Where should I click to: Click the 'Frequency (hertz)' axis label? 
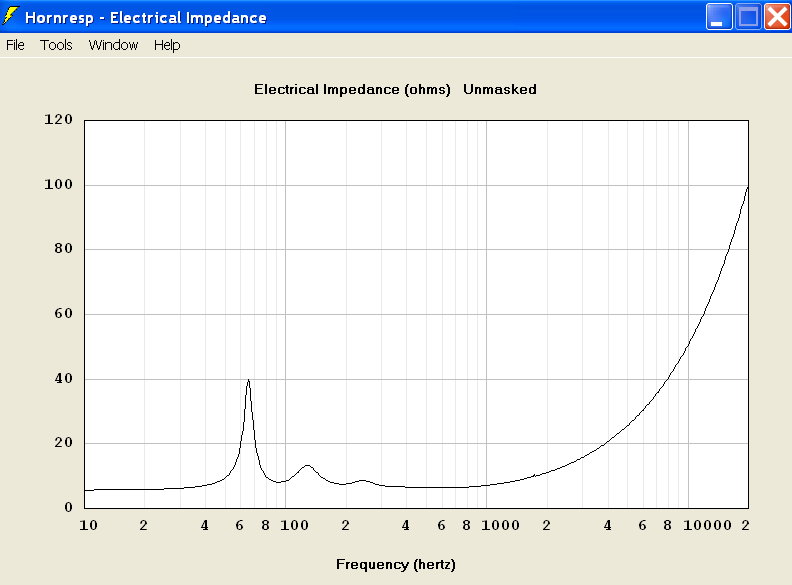click(x=395, y=564)
